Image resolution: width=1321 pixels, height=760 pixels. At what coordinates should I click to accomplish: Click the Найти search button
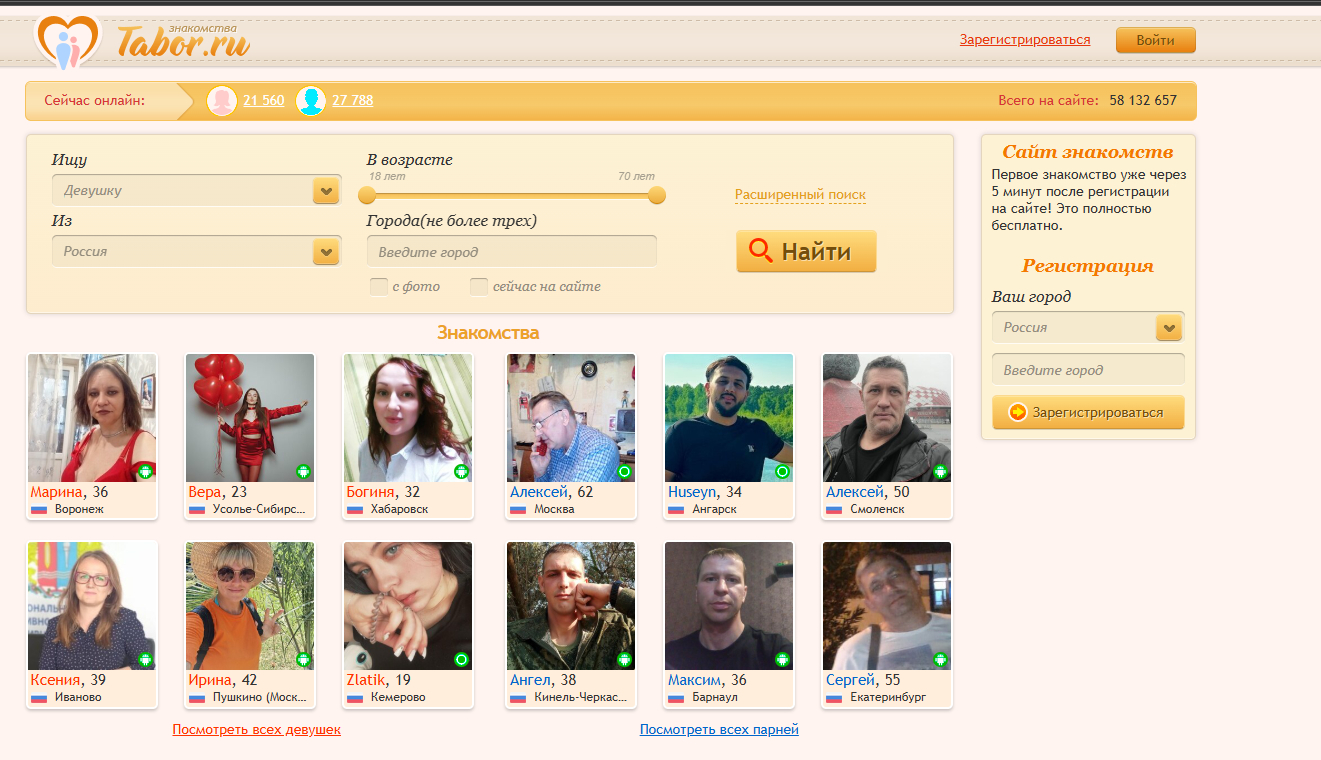click(x=806, y=251)
